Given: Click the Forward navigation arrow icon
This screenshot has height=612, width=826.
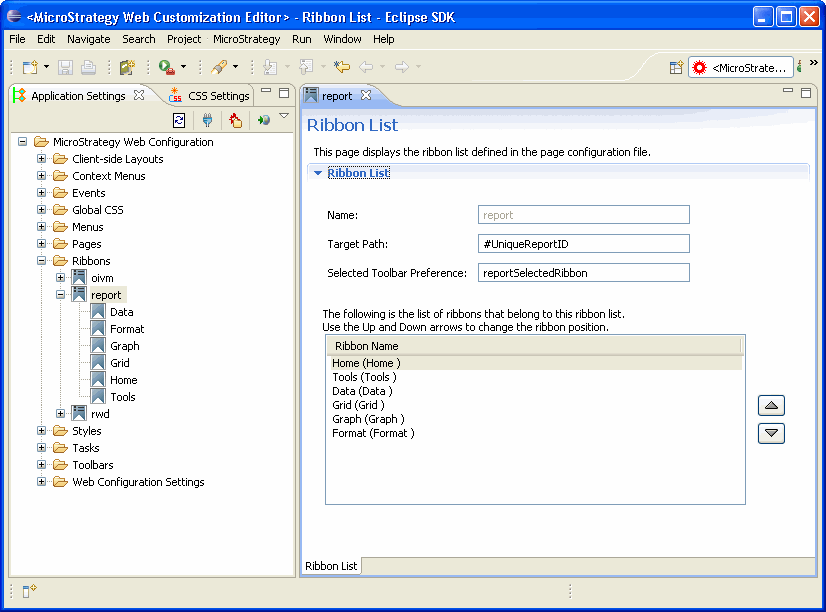Looking at the screenshot, I should click(402, 67).
